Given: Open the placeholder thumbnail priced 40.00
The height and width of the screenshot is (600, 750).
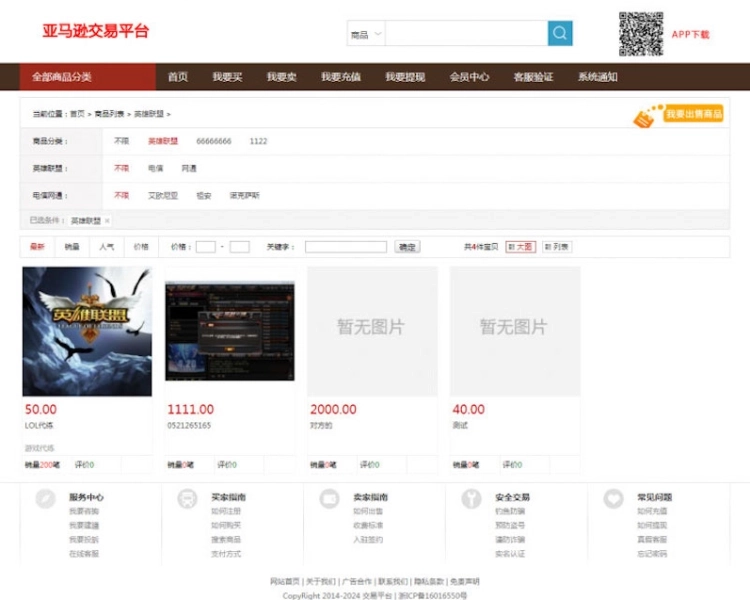Looking at the screenshot, I should (515, 332).
